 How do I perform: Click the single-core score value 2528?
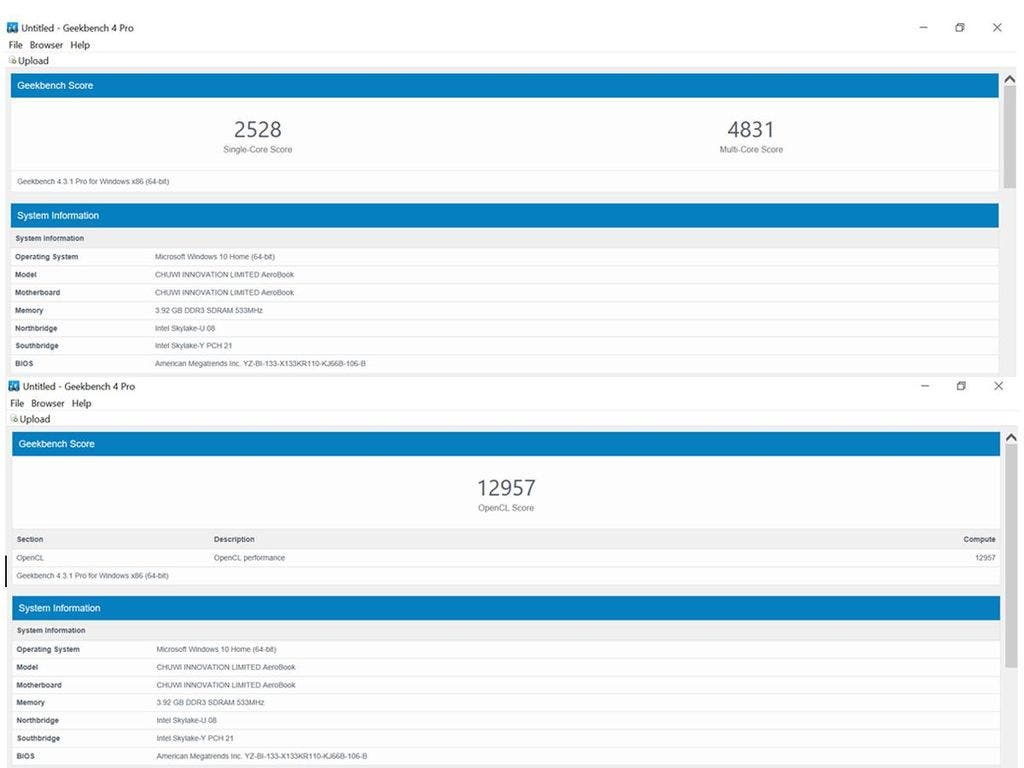pos(257,129)
